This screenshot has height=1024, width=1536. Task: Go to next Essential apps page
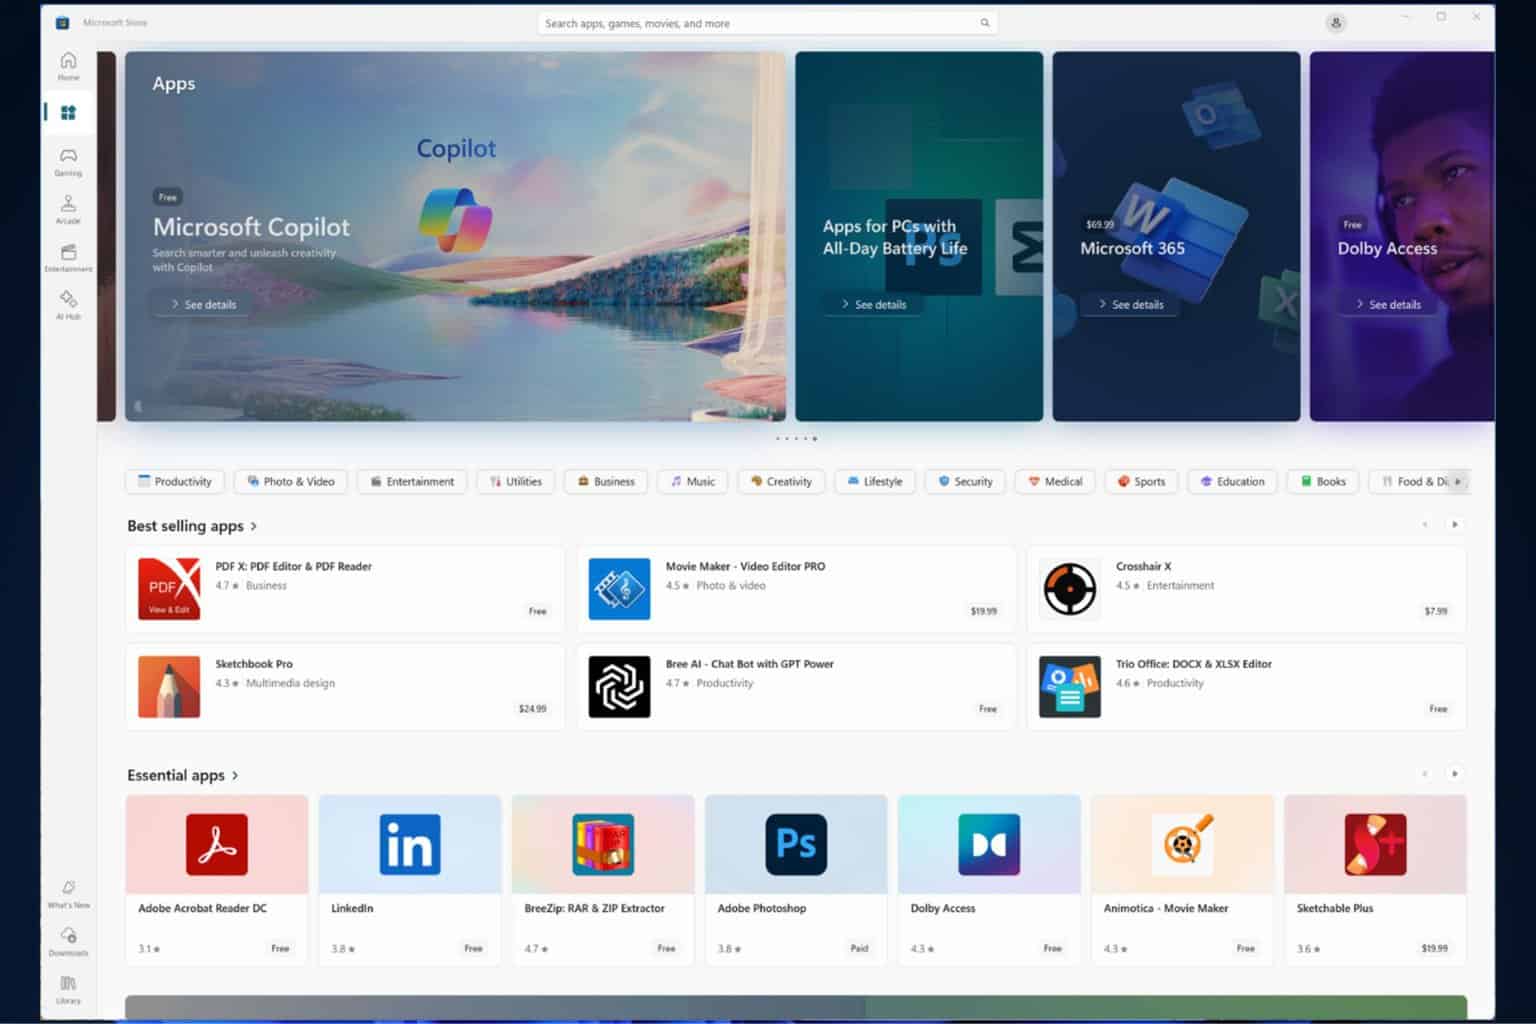(1455, 773)
